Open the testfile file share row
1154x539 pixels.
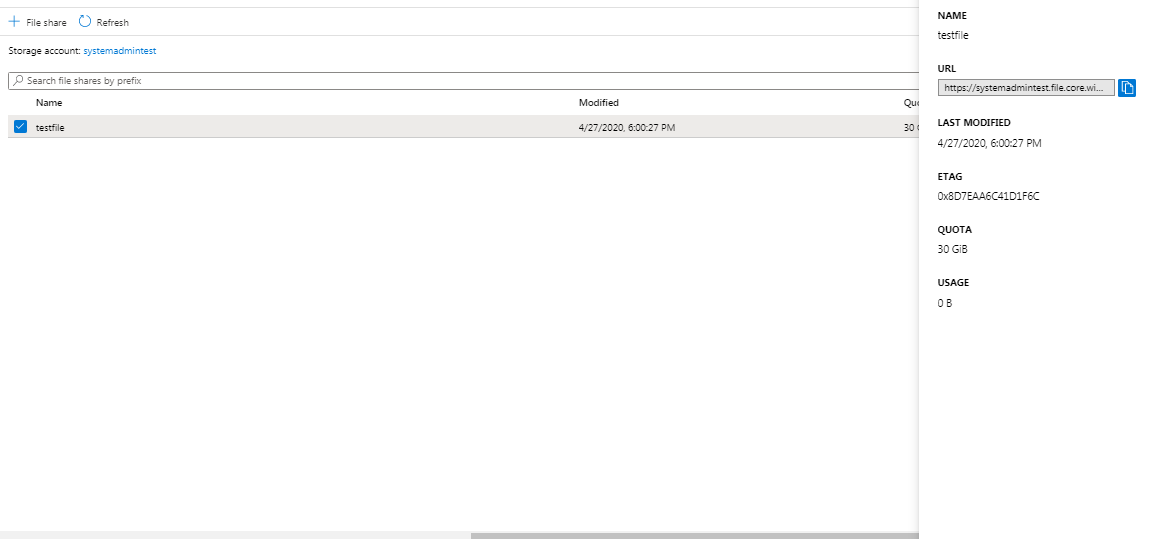click(x=50, y=128)
